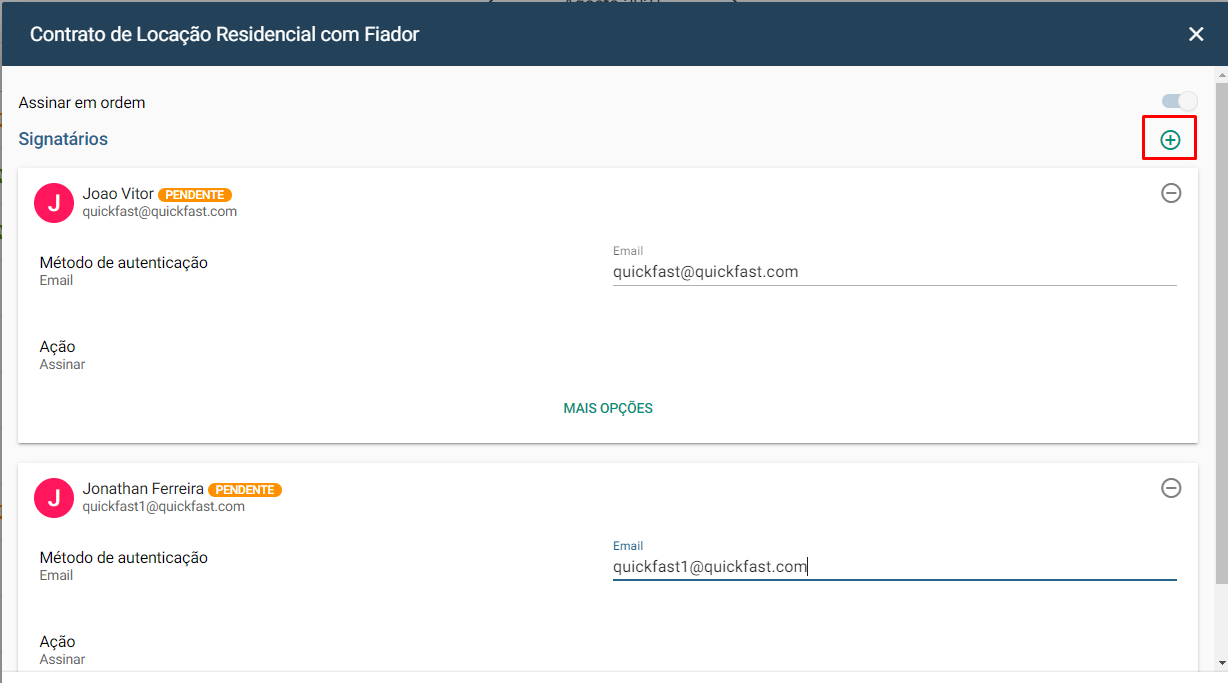Click the Joao Vitor signer name

pos(118,194)
